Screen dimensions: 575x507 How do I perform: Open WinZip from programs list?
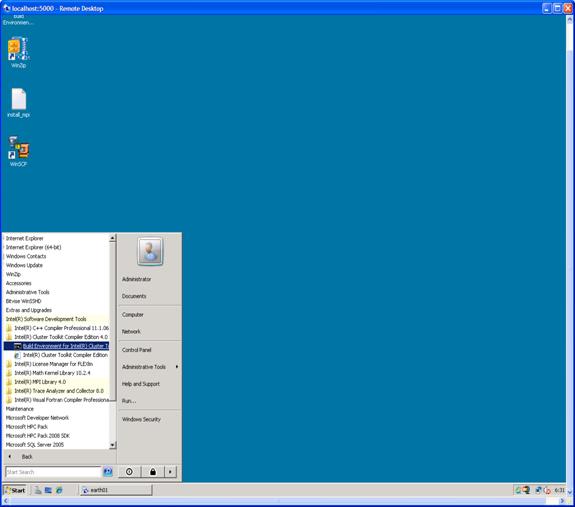[x=14, y=274]
